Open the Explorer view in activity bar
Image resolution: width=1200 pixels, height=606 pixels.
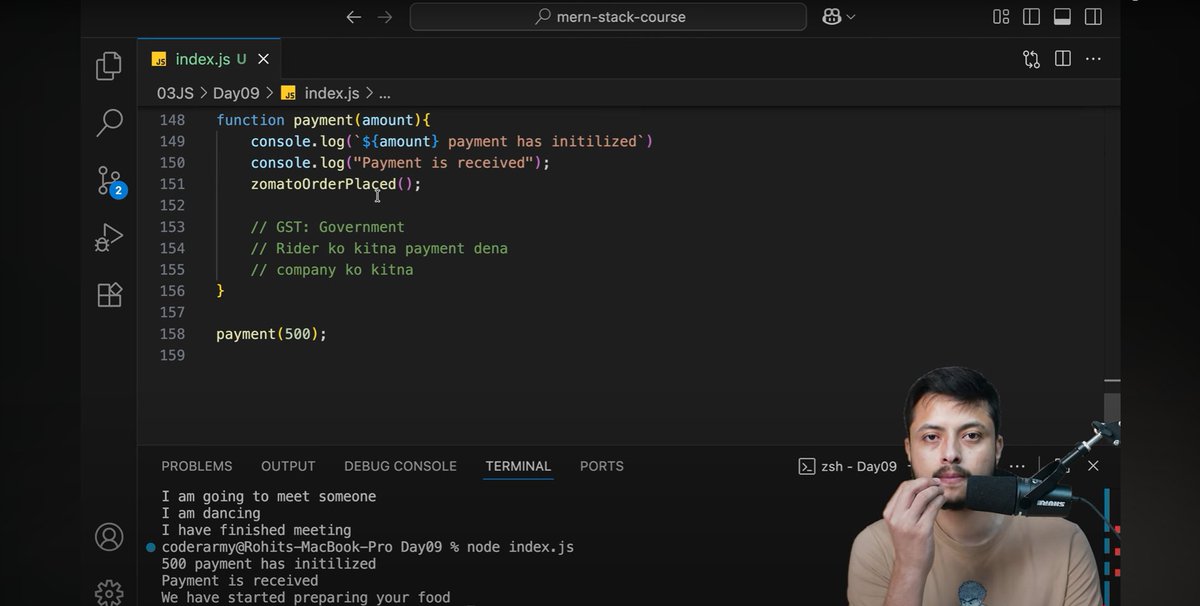click(x=108, y=67)
